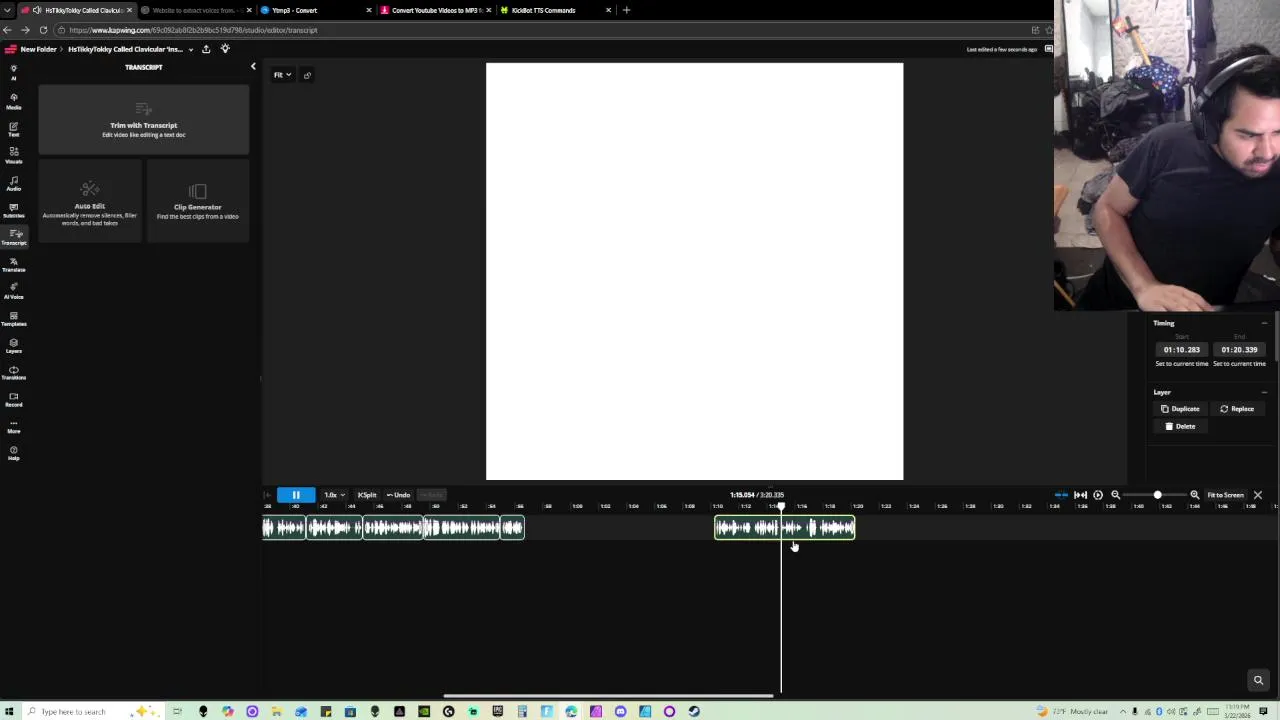1280x720 pixels.
Task: Click the timeline playhead marker
Action: click(x=781, y=507)
